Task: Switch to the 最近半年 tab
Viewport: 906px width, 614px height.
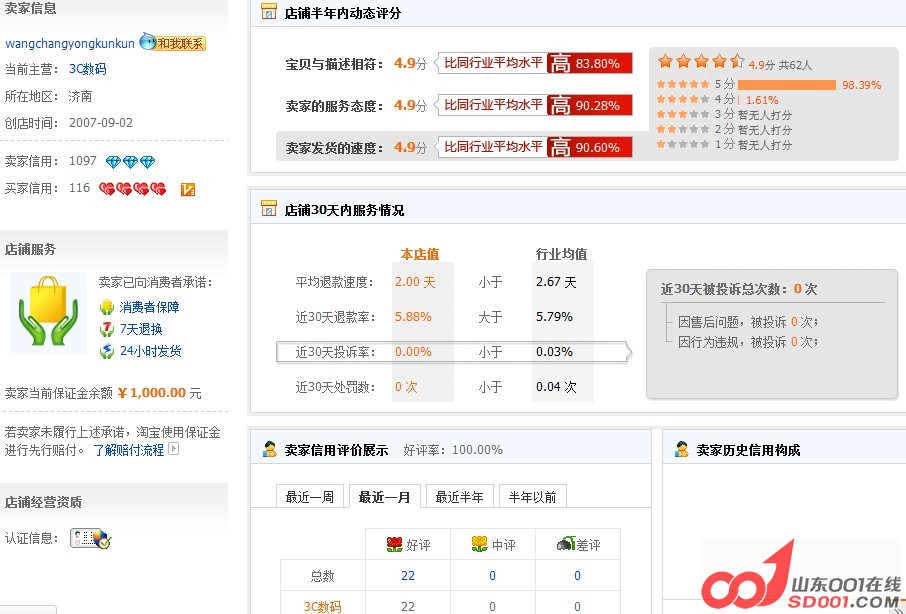Action: (x=459, y=495)
